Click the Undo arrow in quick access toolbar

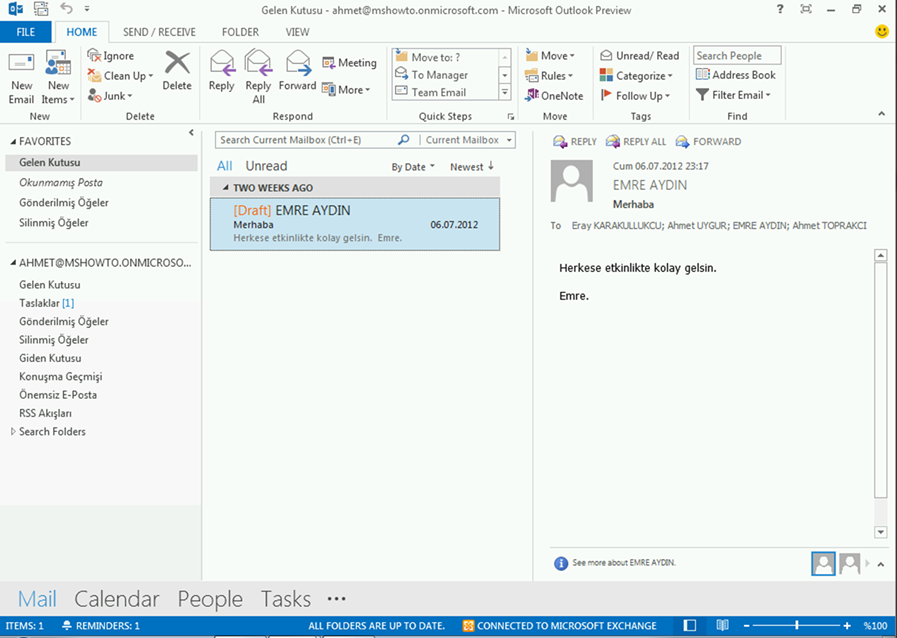click(66, 9)
